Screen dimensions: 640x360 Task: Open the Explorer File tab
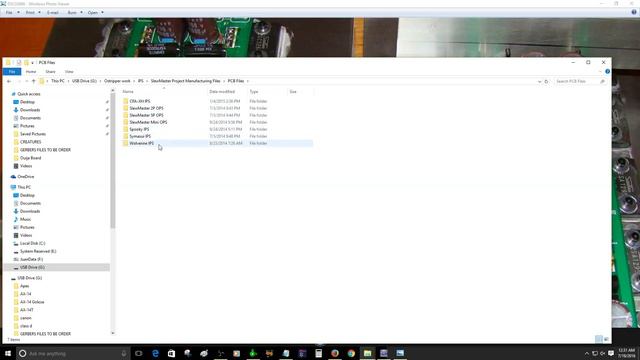click(12, 72)
